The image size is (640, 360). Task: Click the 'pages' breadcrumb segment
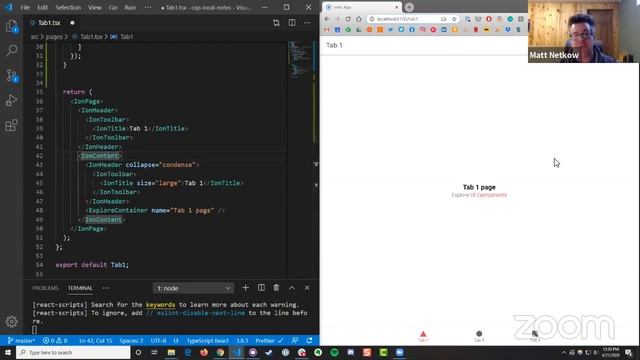54,37
